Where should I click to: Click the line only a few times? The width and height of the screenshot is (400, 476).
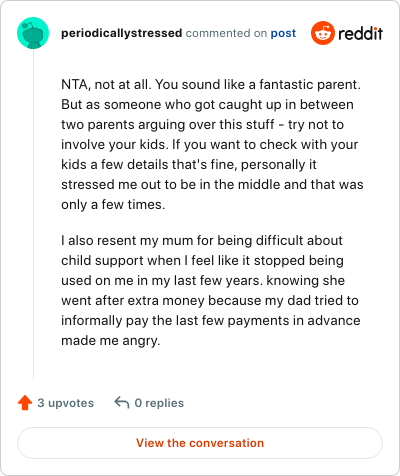tap(113, 205)
